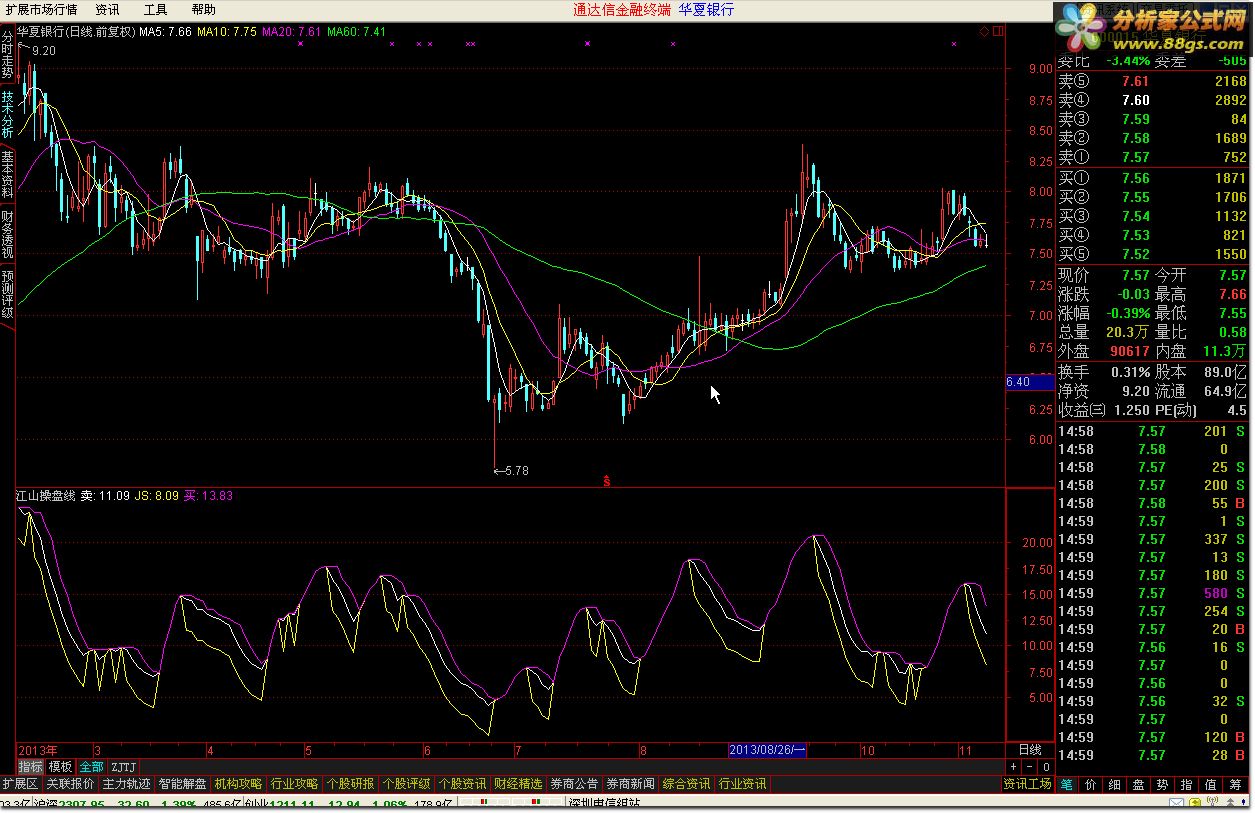Open the 机构攻略 tab
Screen dimensions: 1255x813
click(238, 784)
